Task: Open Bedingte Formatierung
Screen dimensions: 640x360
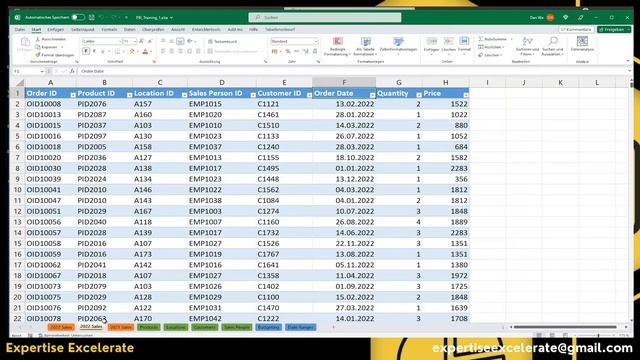Action: [x=337, y=46]
